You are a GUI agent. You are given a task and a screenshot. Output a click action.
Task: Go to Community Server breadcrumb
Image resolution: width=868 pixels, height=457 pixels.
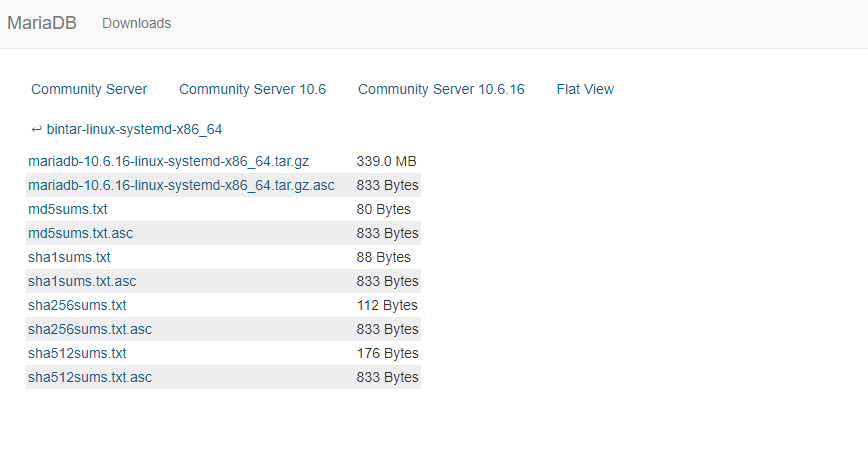(89, 89)
